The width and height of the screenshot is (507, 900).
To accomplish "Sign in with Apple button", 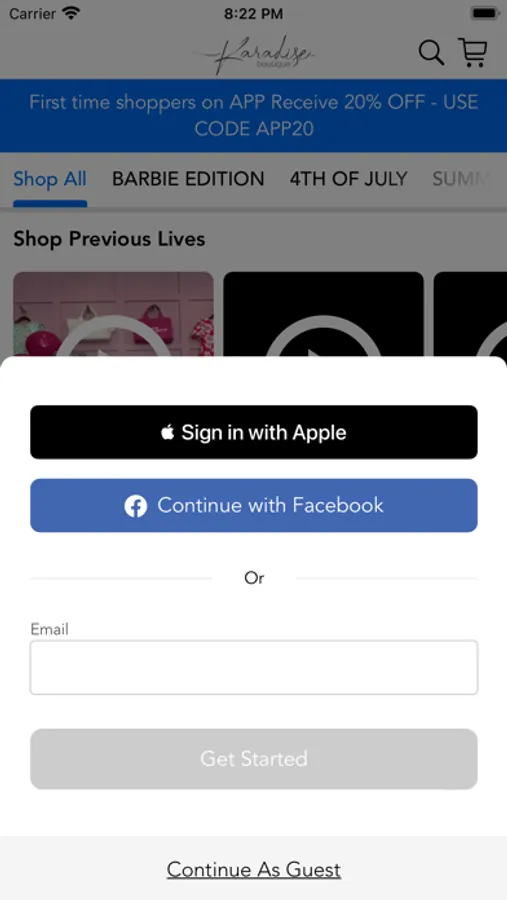I will pos(254,432).
